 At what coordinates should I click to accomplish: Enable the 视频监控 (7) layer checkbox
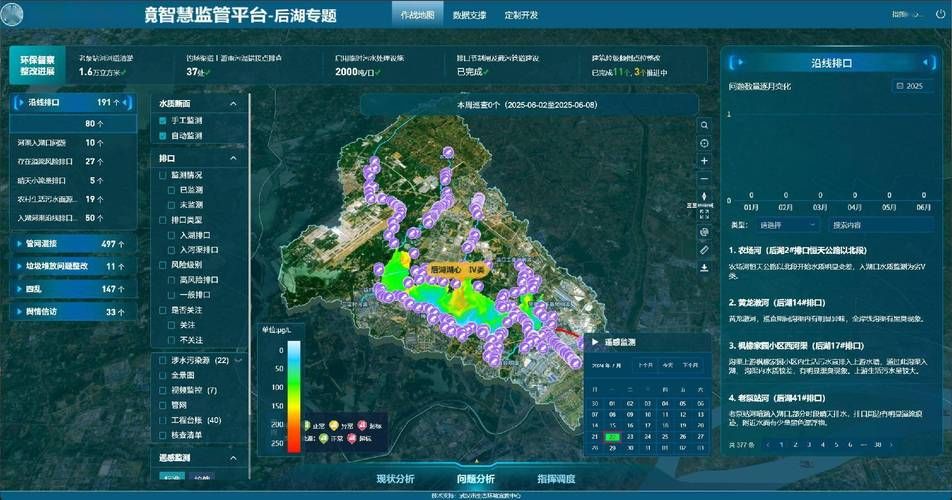[163, 390]
